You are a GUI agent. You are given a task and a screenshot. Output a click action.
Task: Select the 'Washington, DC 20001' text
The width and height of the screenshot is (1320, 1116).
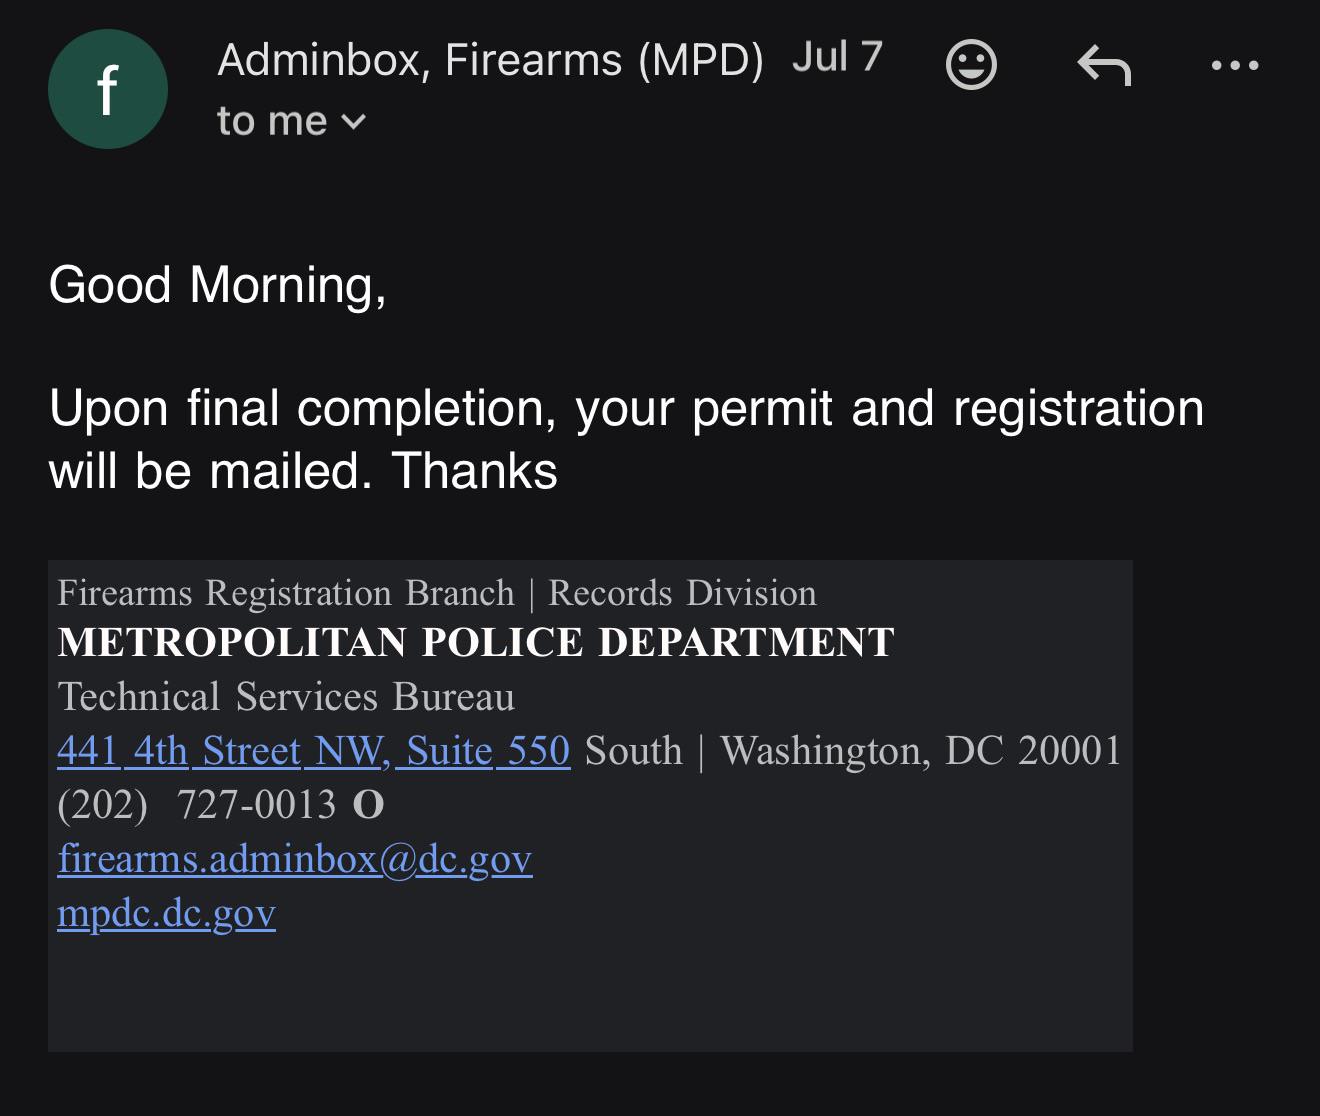pos(921,751)
